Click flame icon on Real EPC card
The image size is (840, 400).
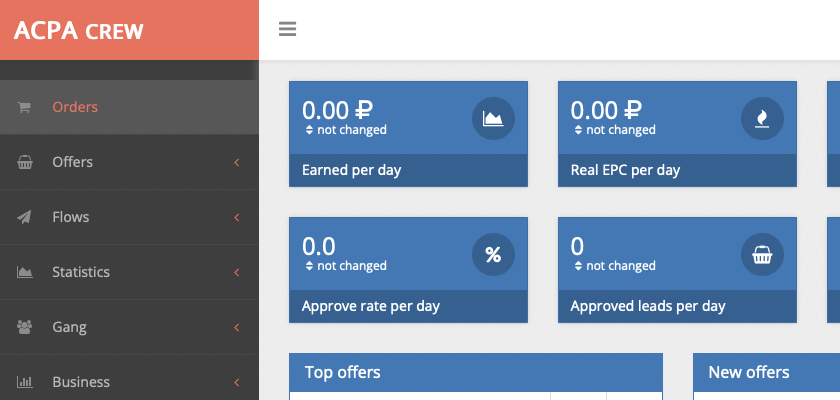(x=762, y=119)
